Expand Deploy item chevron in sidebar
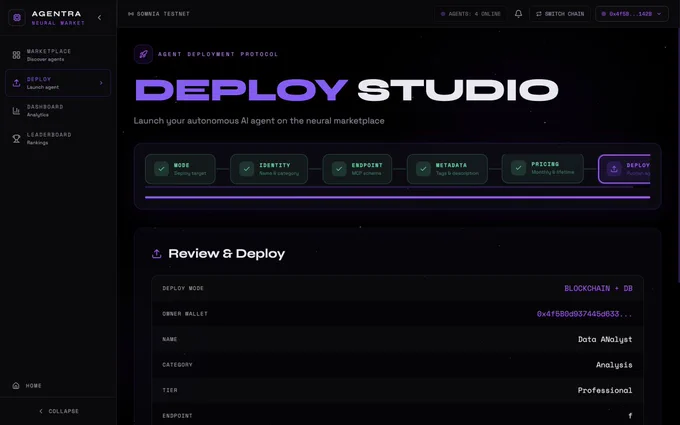 (101, 83)
